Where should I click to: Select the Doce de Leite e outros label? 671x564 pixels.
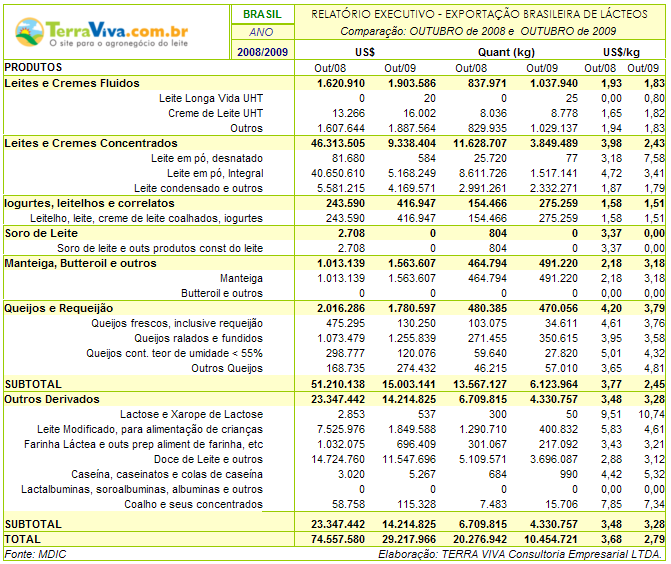[x=208, y=459]
